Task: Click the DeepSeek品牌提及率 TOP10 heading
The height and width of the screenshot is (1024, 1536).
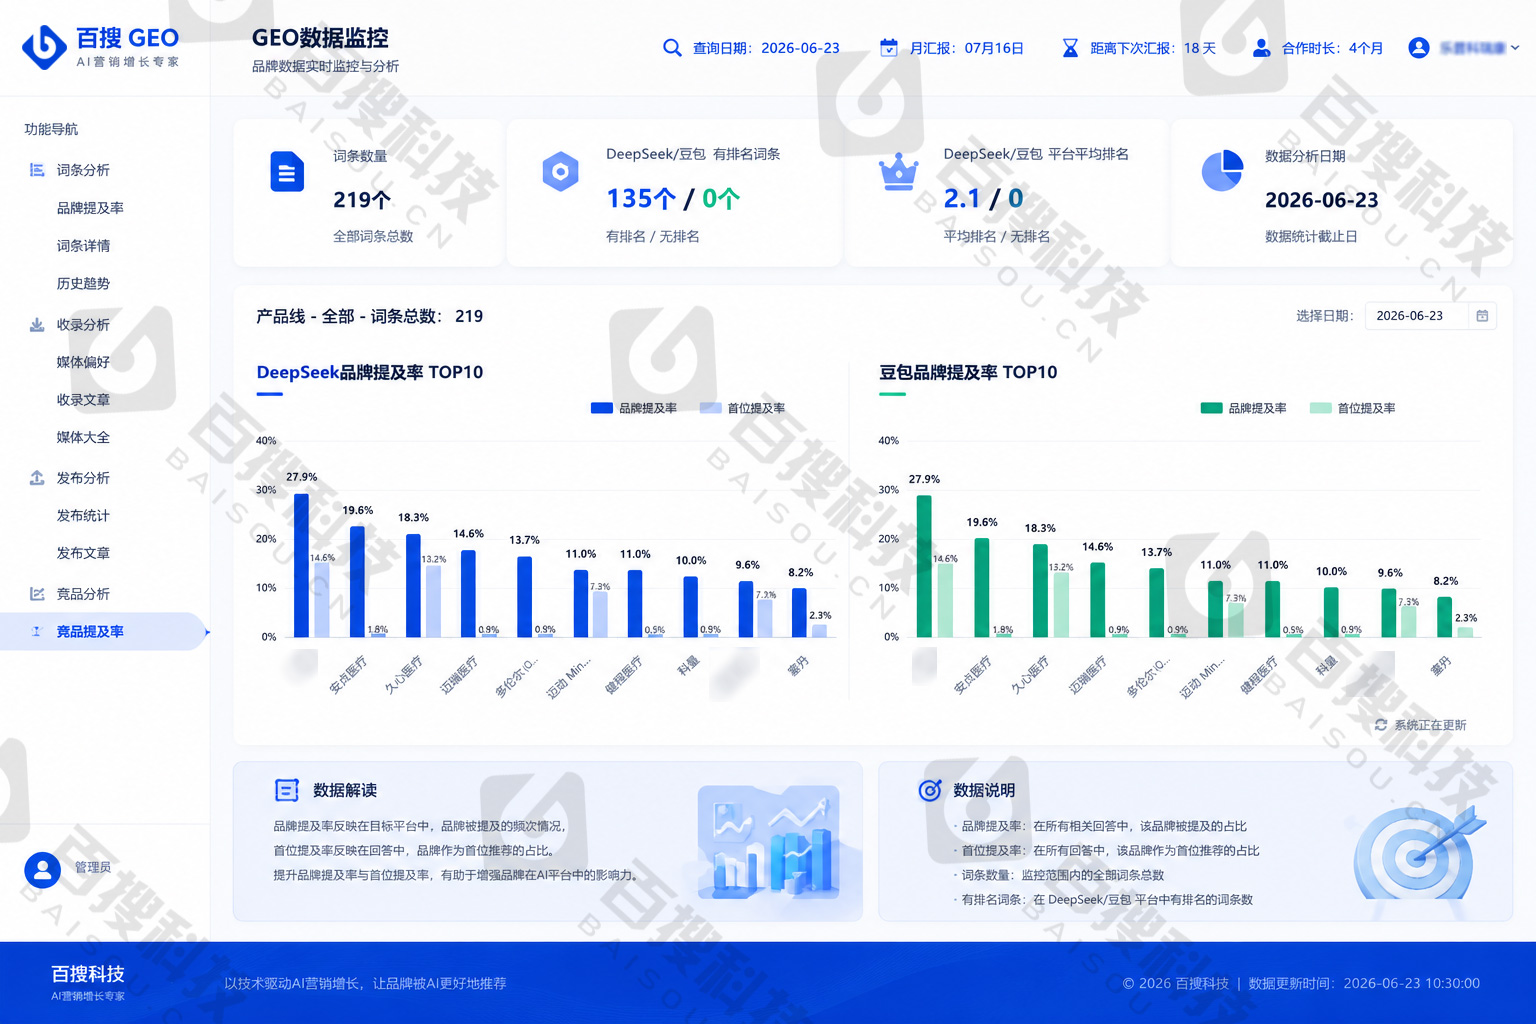Action: click(369, 372)
